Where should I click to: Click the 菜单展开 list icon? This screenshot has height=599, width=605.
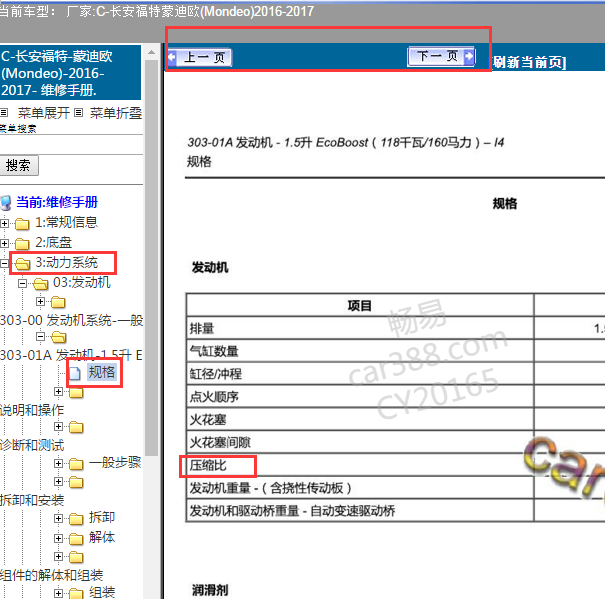4,113
